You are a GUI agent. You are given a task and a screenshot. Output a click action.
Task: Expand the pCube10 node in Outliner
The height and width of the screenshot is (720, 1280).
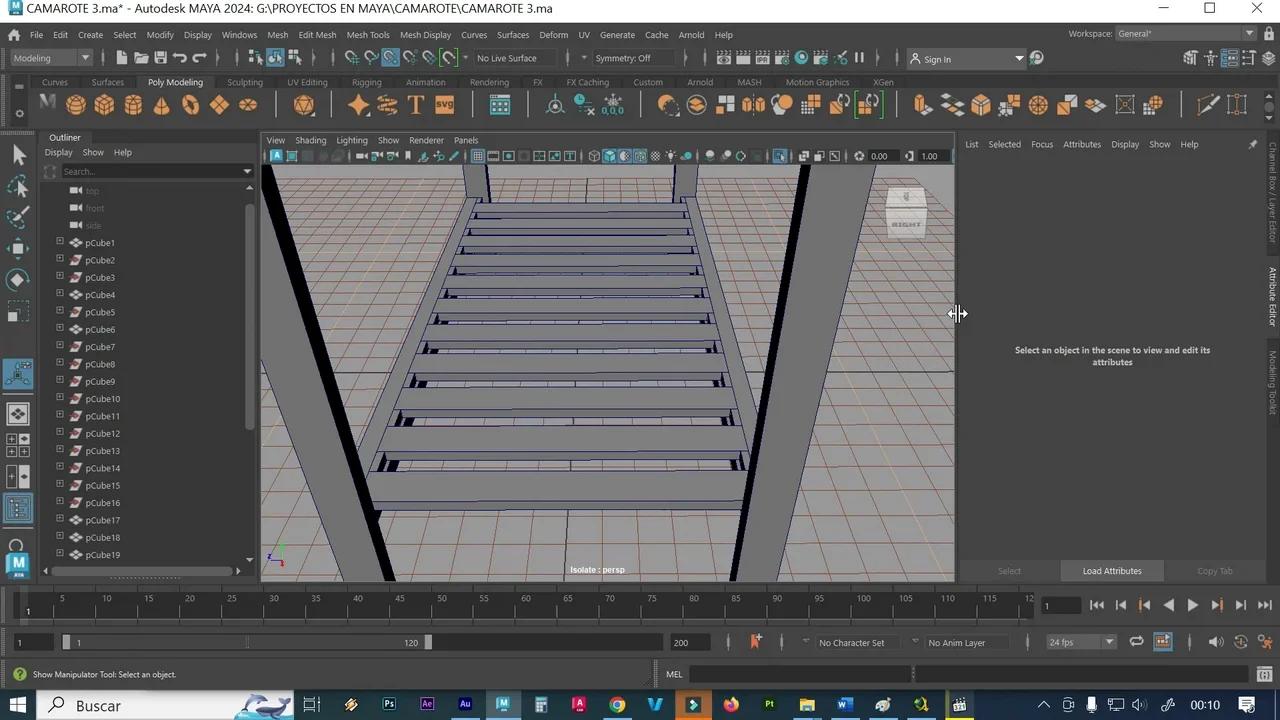(60, 398)
